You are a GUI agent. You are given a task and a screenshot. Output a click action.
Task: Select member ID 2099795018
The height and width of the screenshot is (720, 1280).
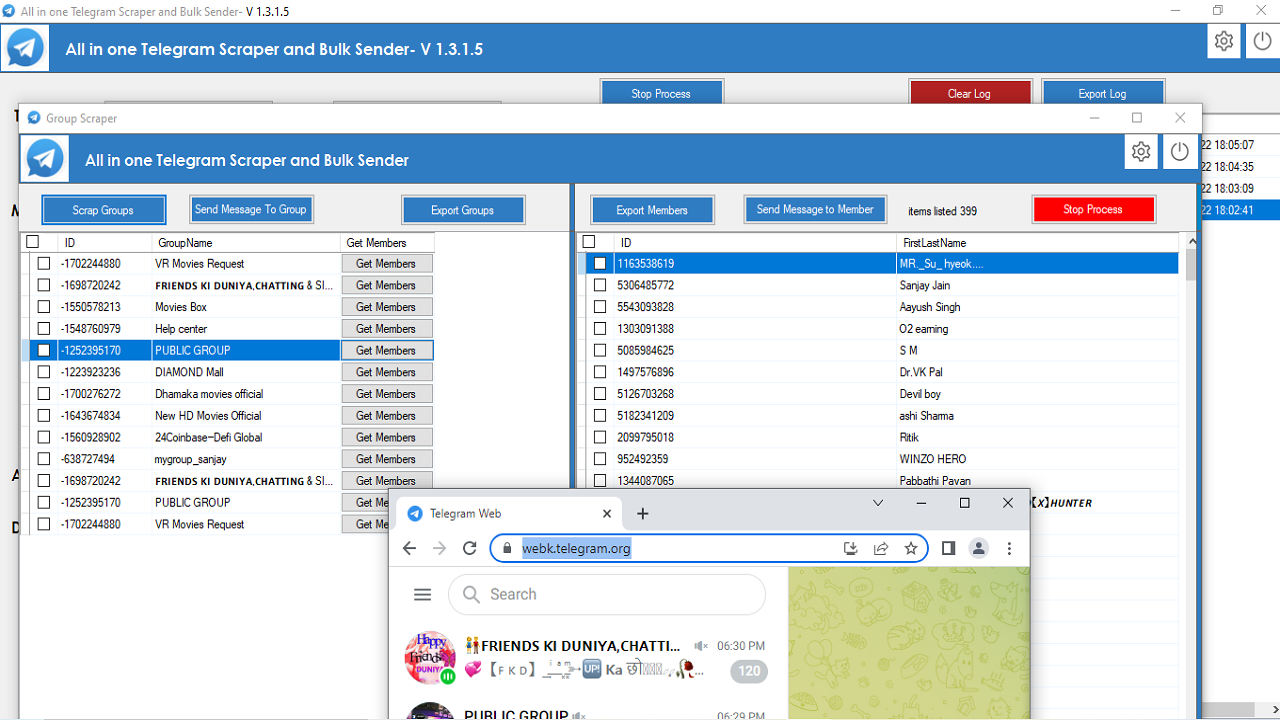click(x=646, y=437)
